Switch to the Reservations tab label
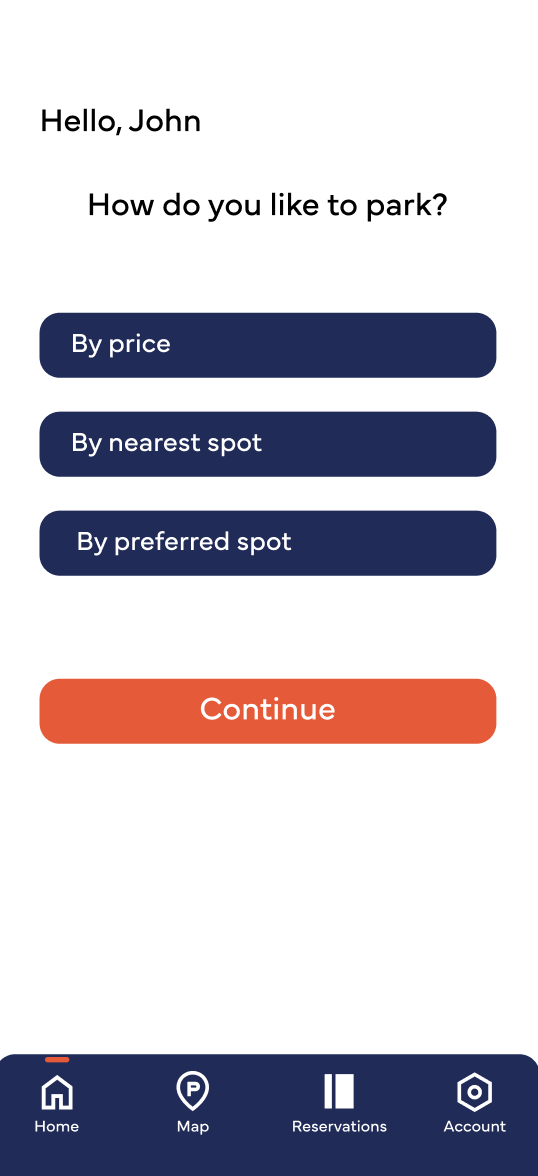The image size is (538, 1176). pyautogui.click(x=339, y=1126)
